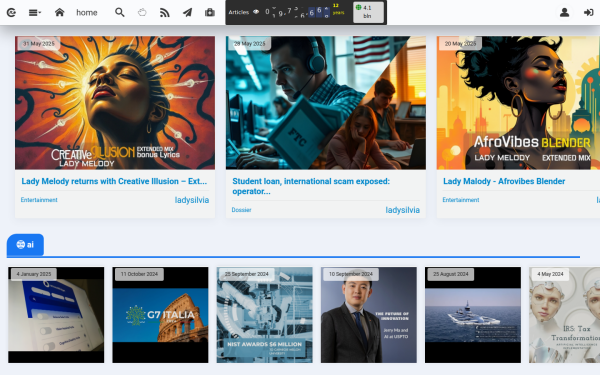Open the user profile icon
This screenshot has height=375, width=600.
pos(564,13)
